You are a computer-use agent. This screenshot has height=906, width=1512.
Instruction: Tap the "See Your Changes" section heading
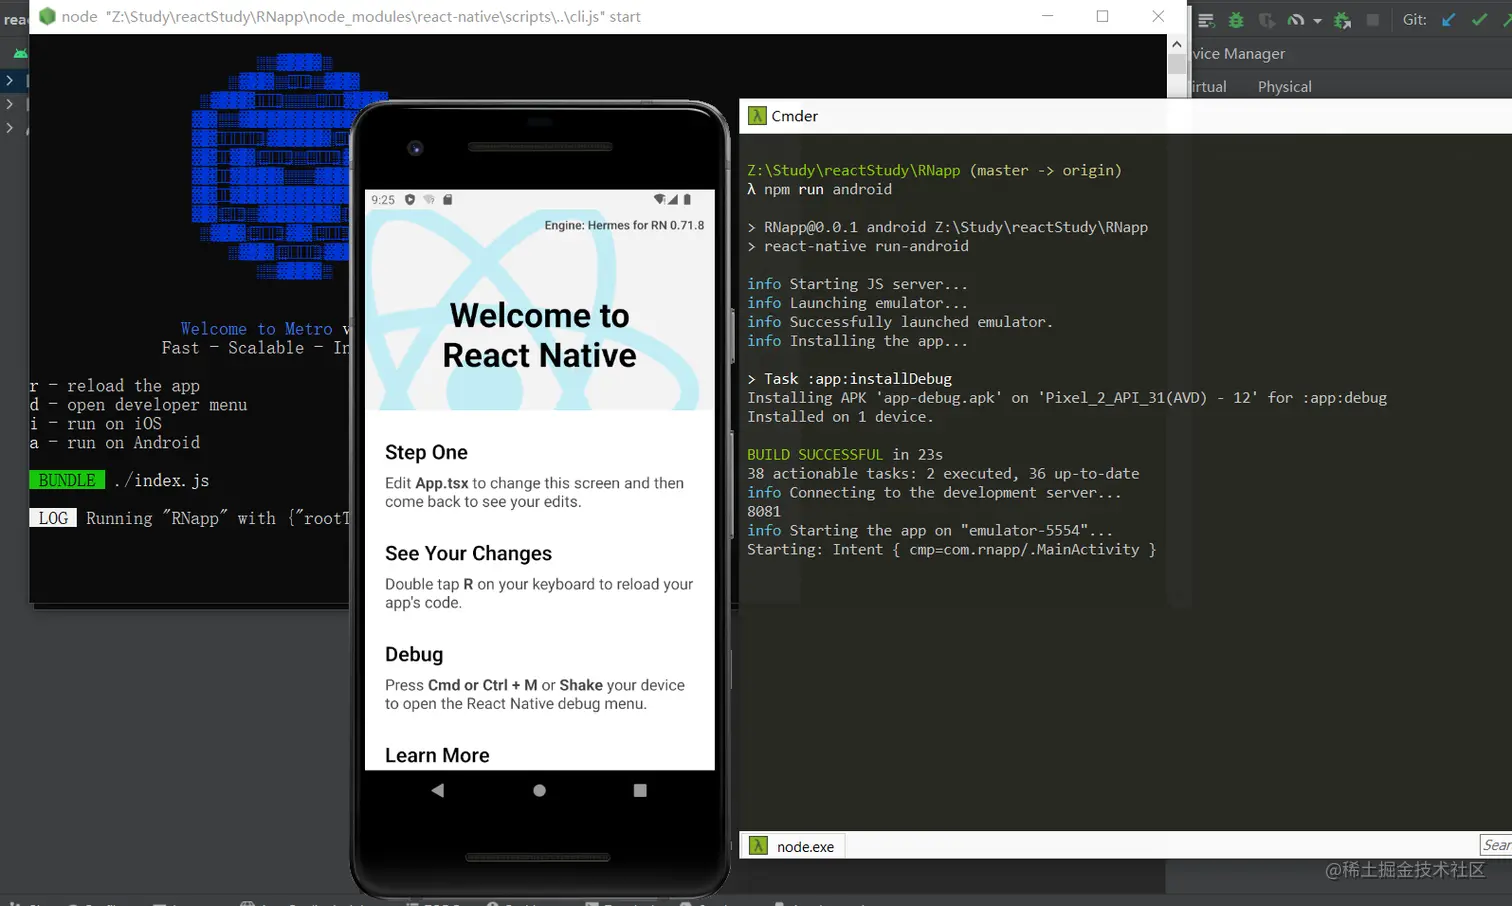(x=469, y=554)
